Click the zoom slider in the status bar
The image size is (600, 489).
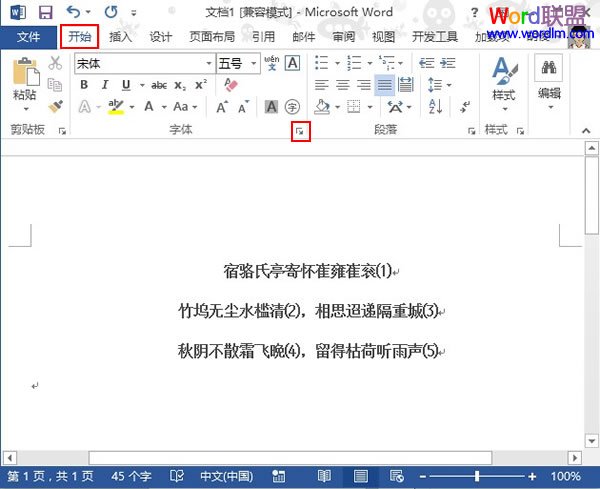(x=477, y=476)
